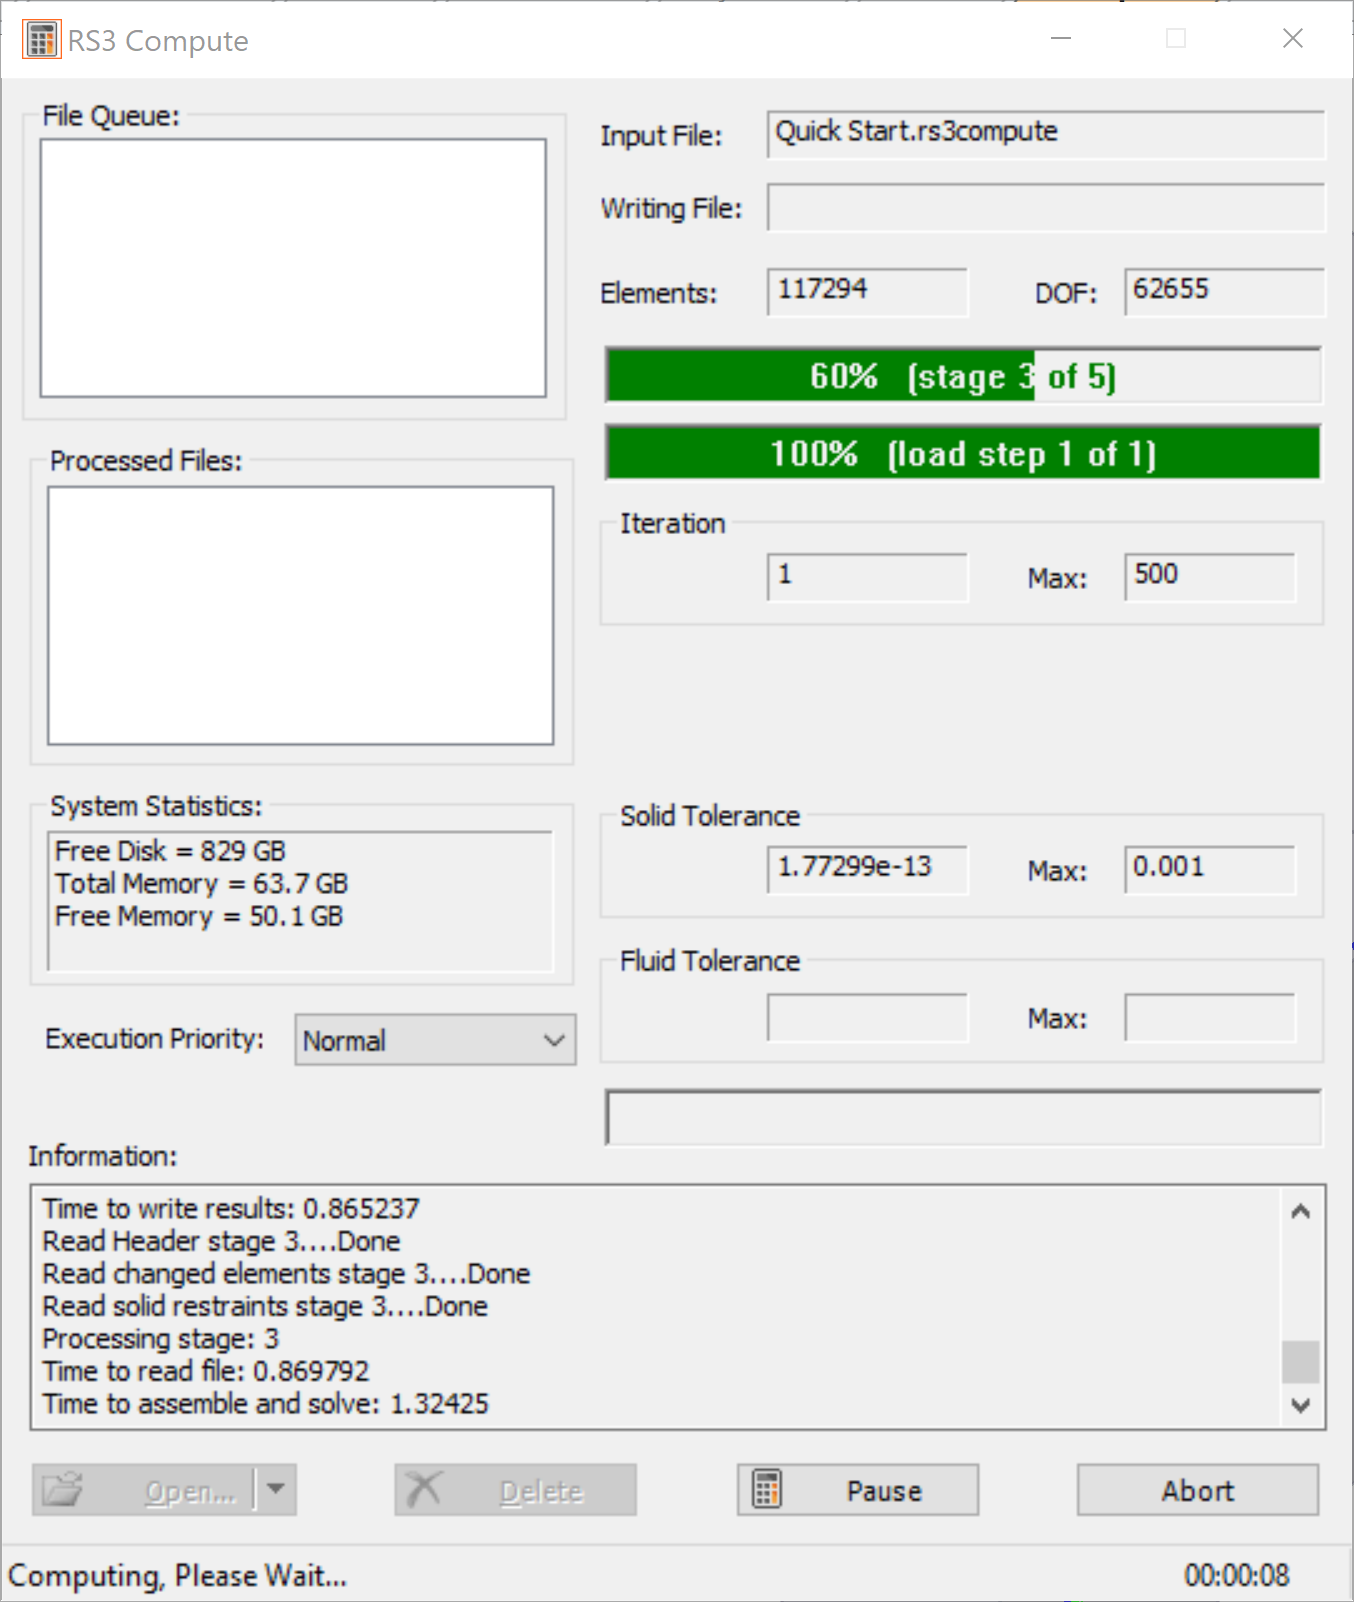This screenshot has width=1354, height=1602.
Task: Click the DOF value field
Action: pos(1223,290)
